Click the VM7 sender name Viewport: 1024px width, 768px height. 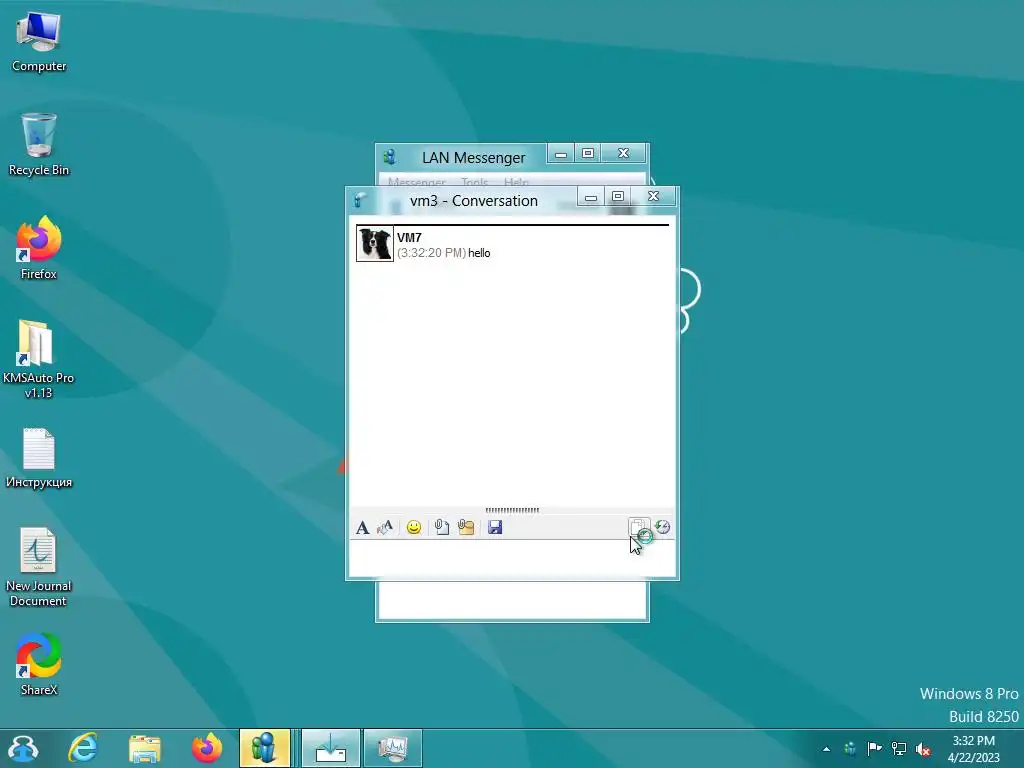click(x=409, y=238)
